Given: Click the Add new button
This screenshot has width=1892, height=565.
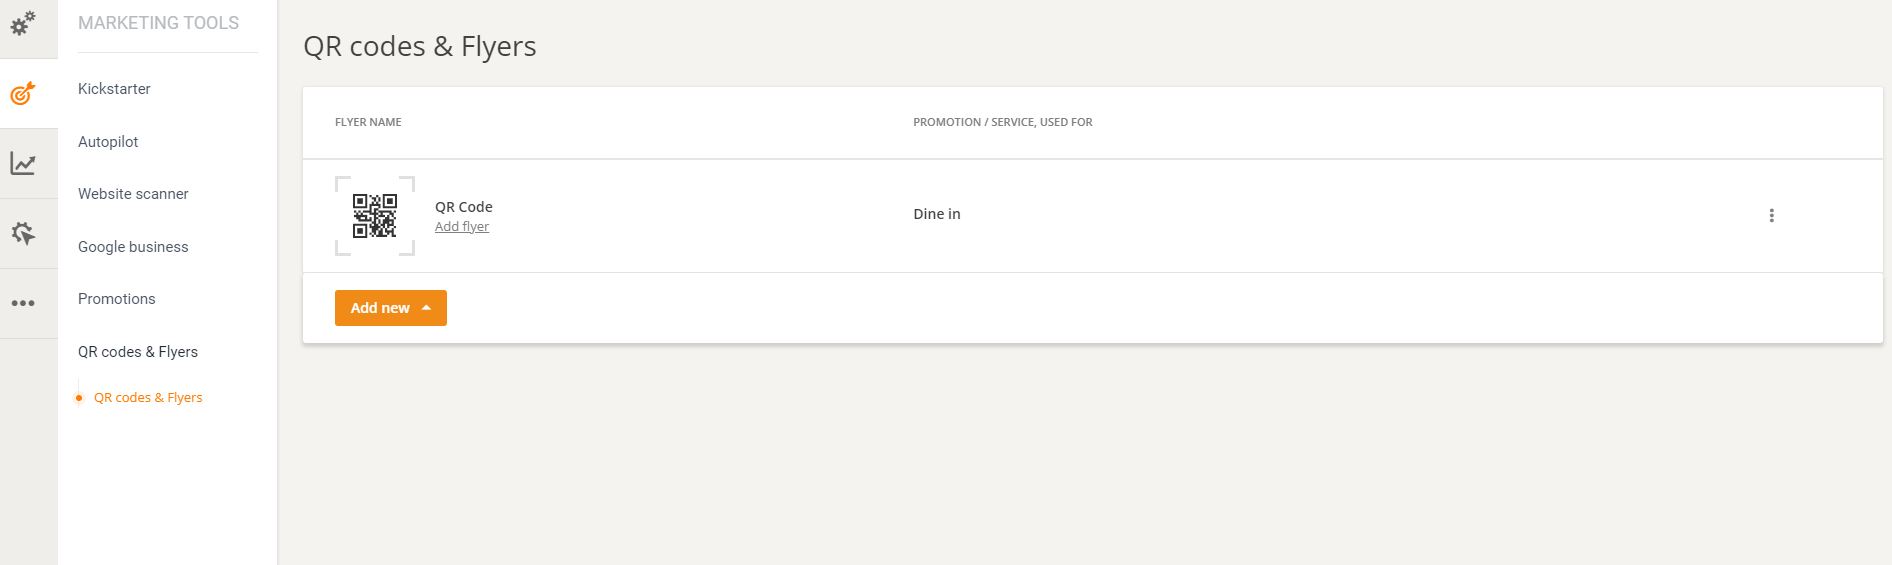Looking at the screenshot, I should pos(380,308).
